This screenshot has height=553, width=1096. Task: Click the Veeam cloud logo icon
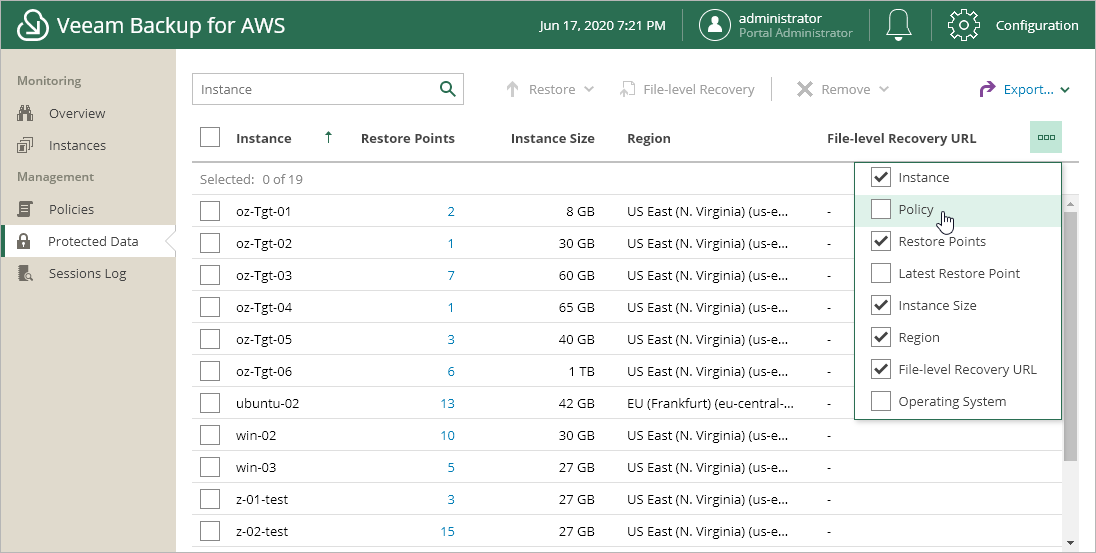click(33, 26)
